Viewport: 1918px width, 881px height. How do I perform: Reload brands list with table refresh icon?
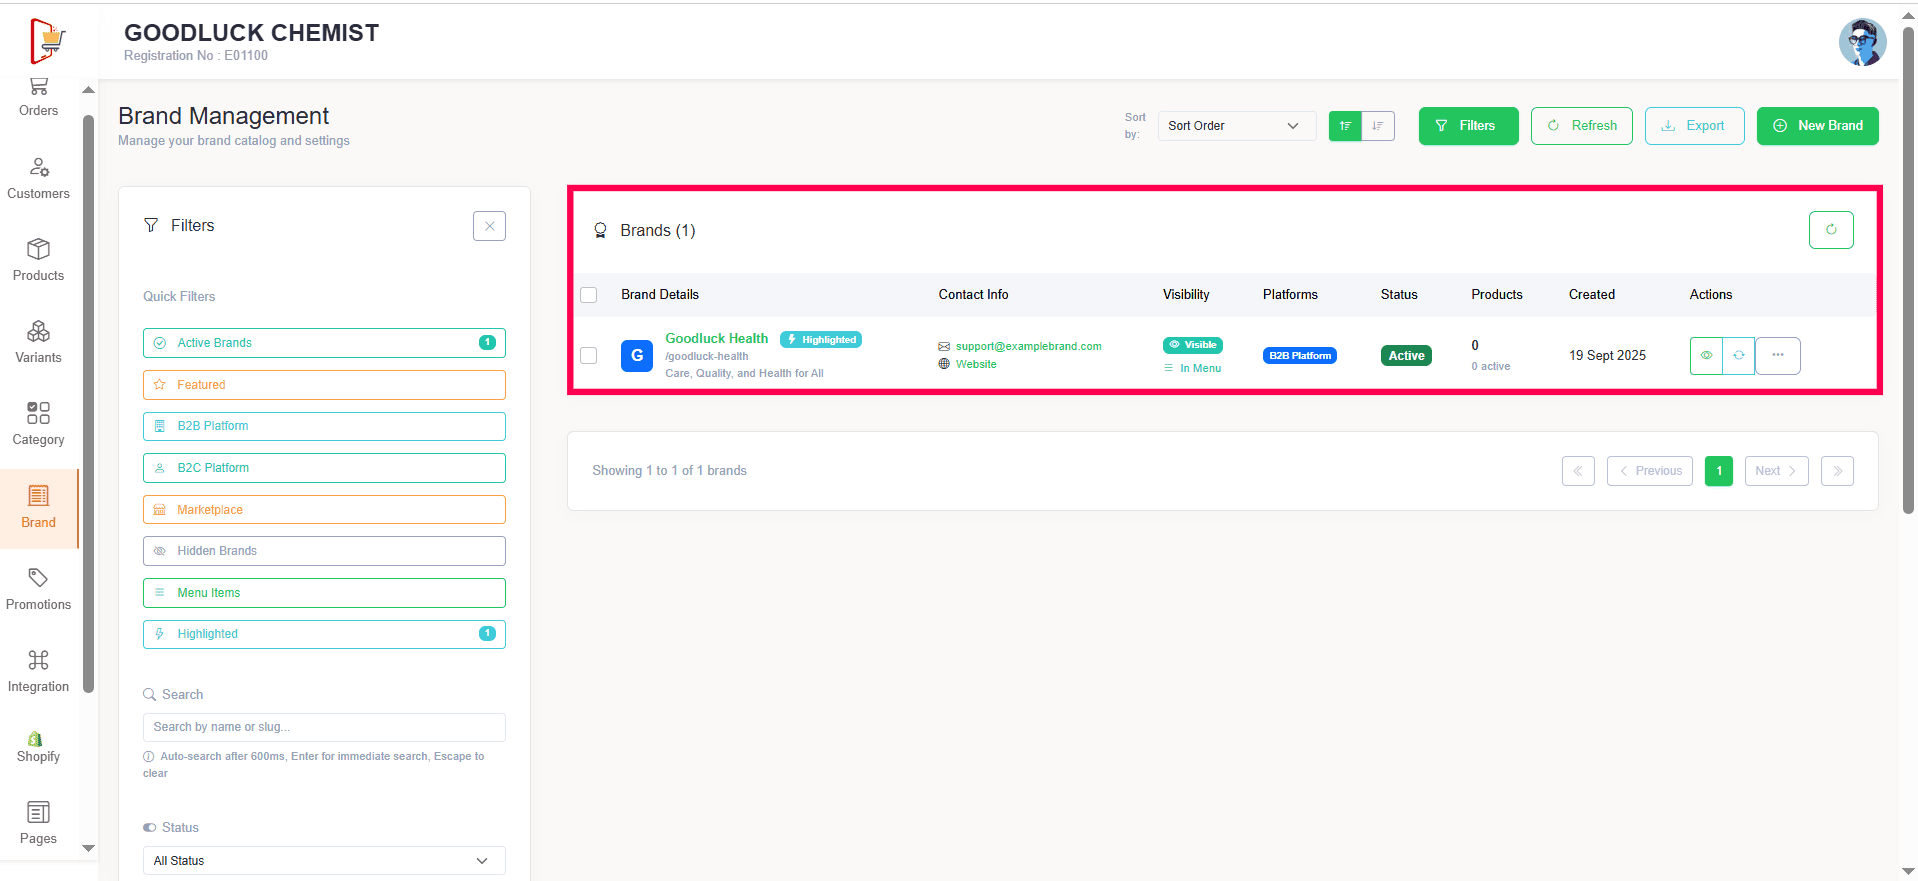click(x=1830, y=230)
